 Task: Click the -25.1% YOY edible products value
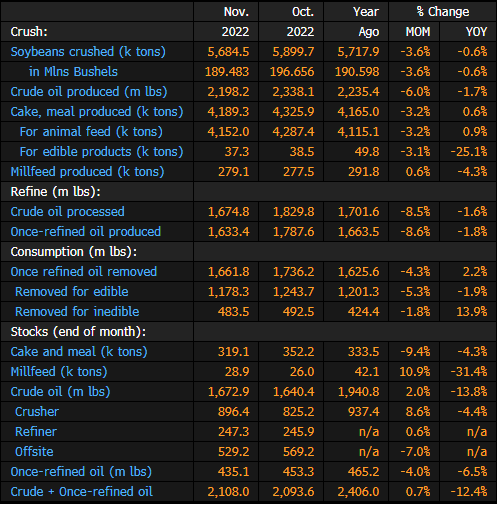(469, 152)
